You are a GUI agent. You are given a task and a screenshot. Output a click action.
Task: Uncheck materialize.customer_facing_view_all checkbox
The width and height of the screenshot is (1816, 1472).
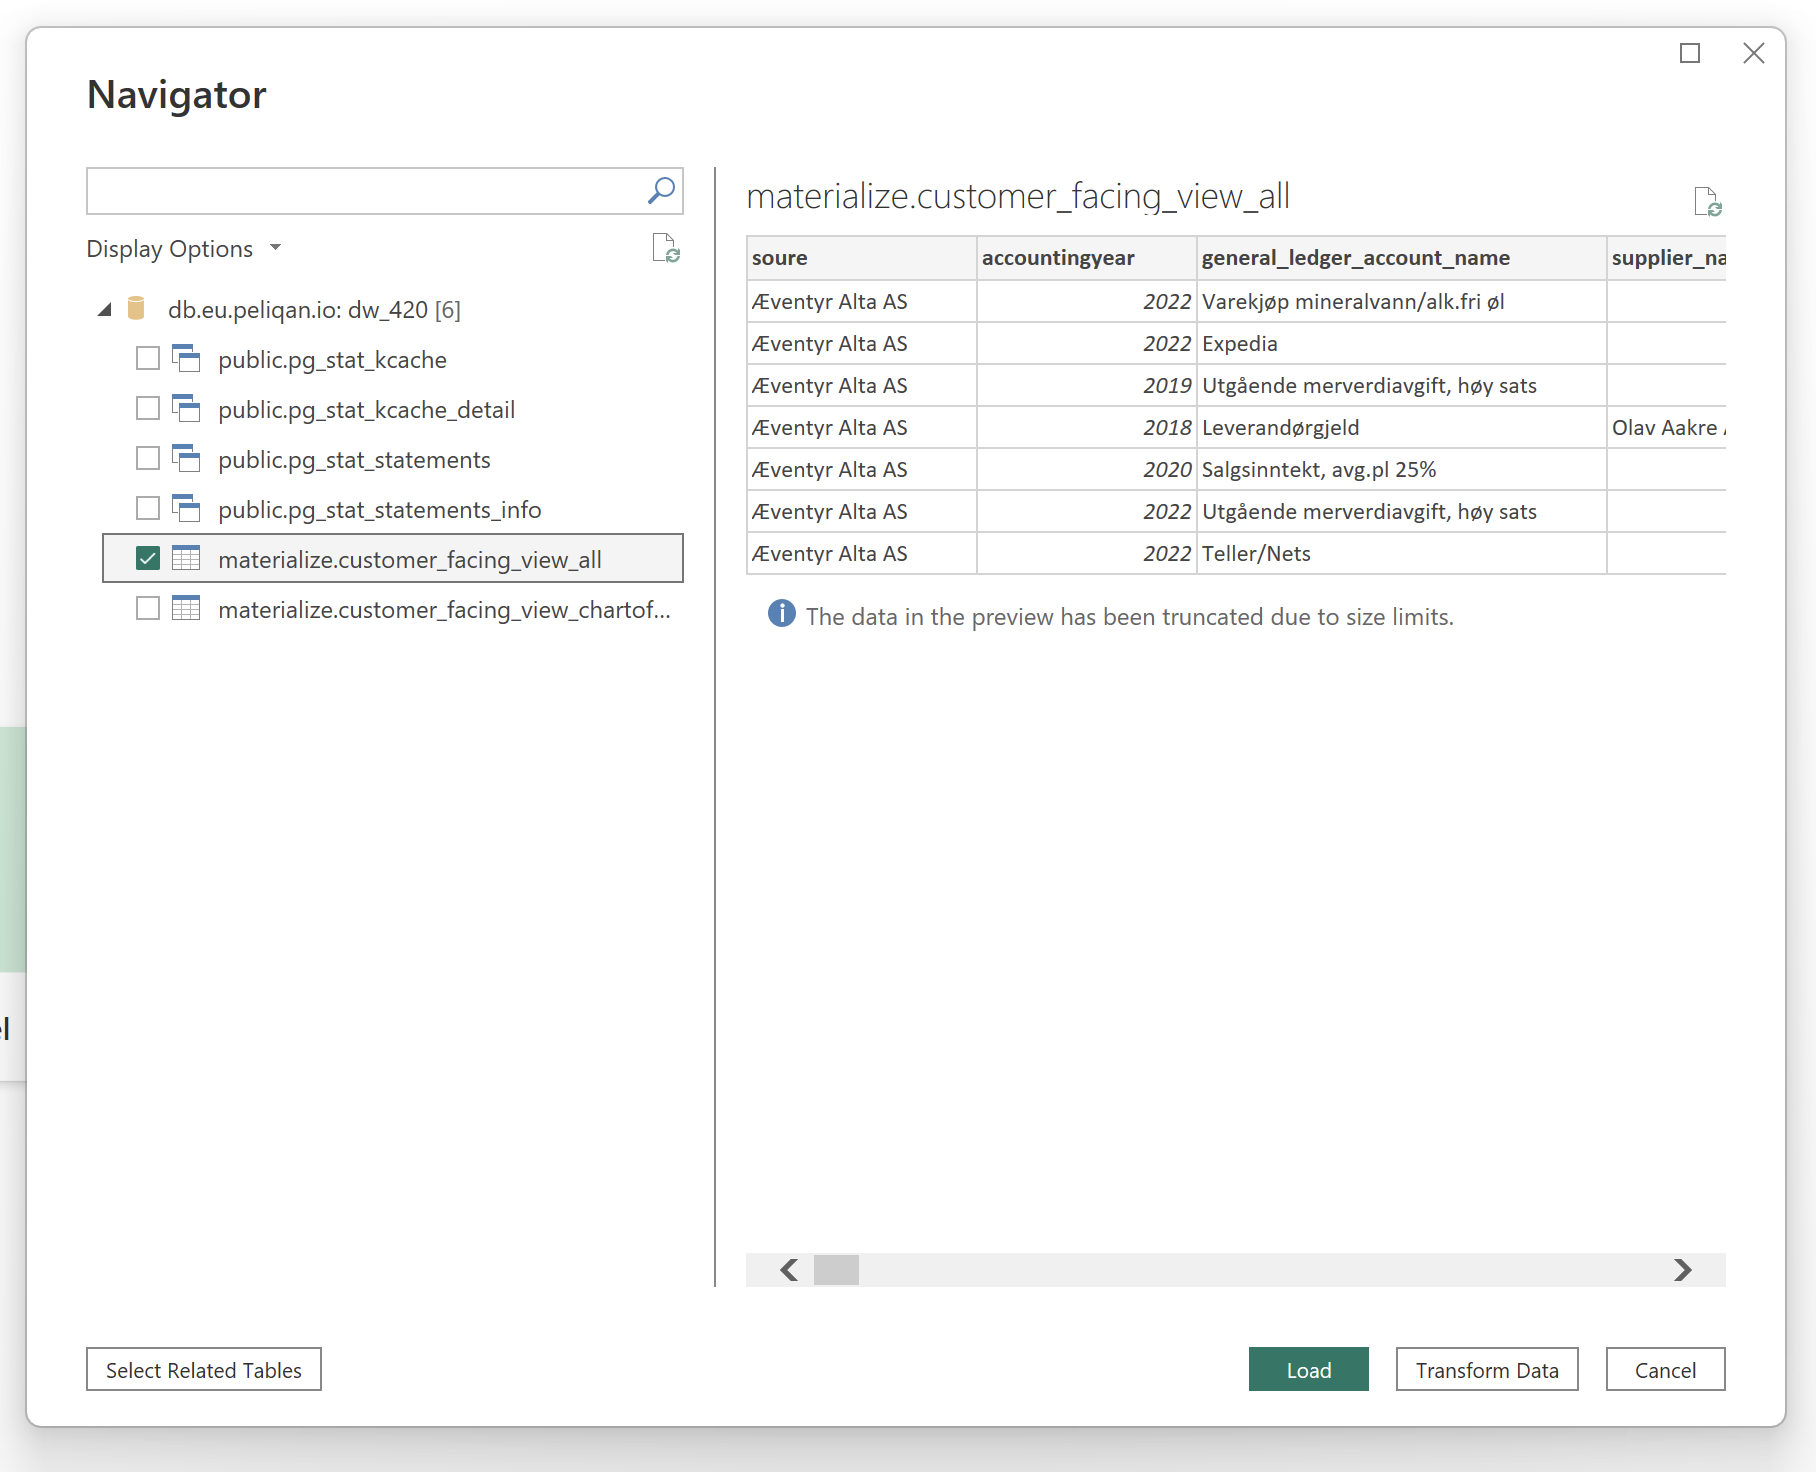pos(148,558)
